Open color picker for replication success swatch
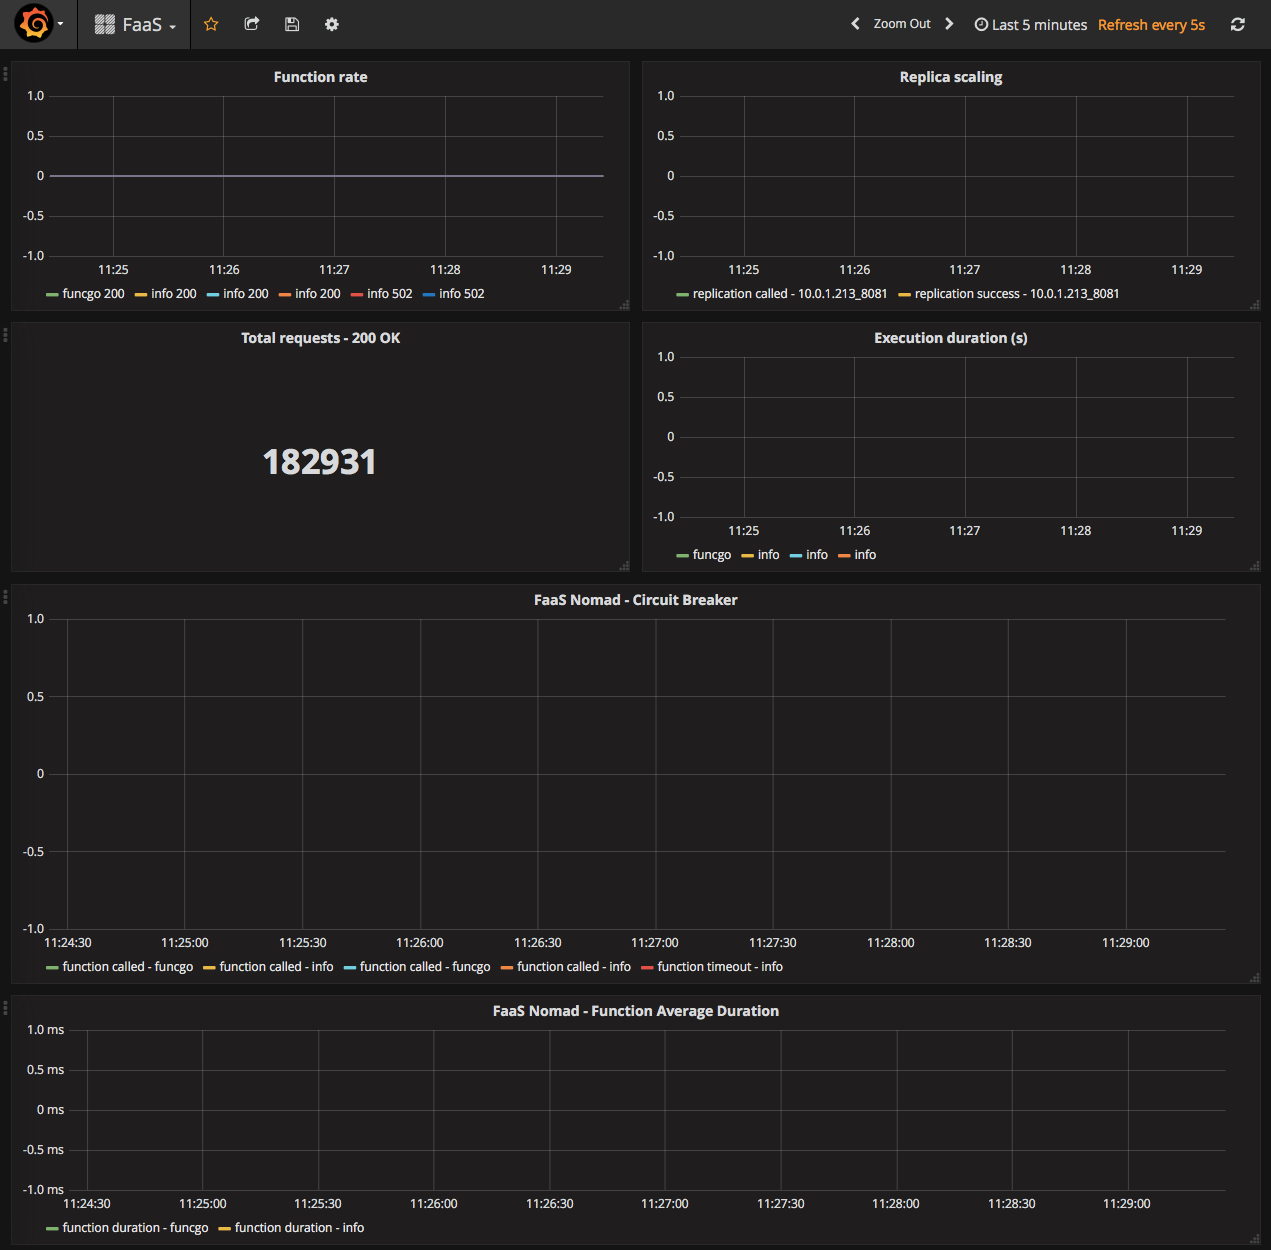 click(x=904, y=295)
